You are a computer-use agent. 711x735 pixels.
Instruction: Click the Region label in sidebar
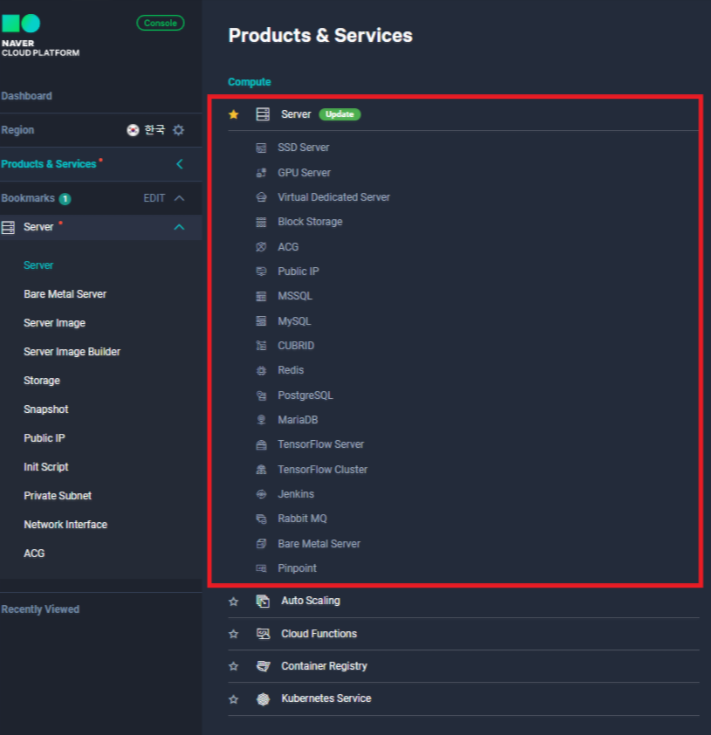click(18, 130)
